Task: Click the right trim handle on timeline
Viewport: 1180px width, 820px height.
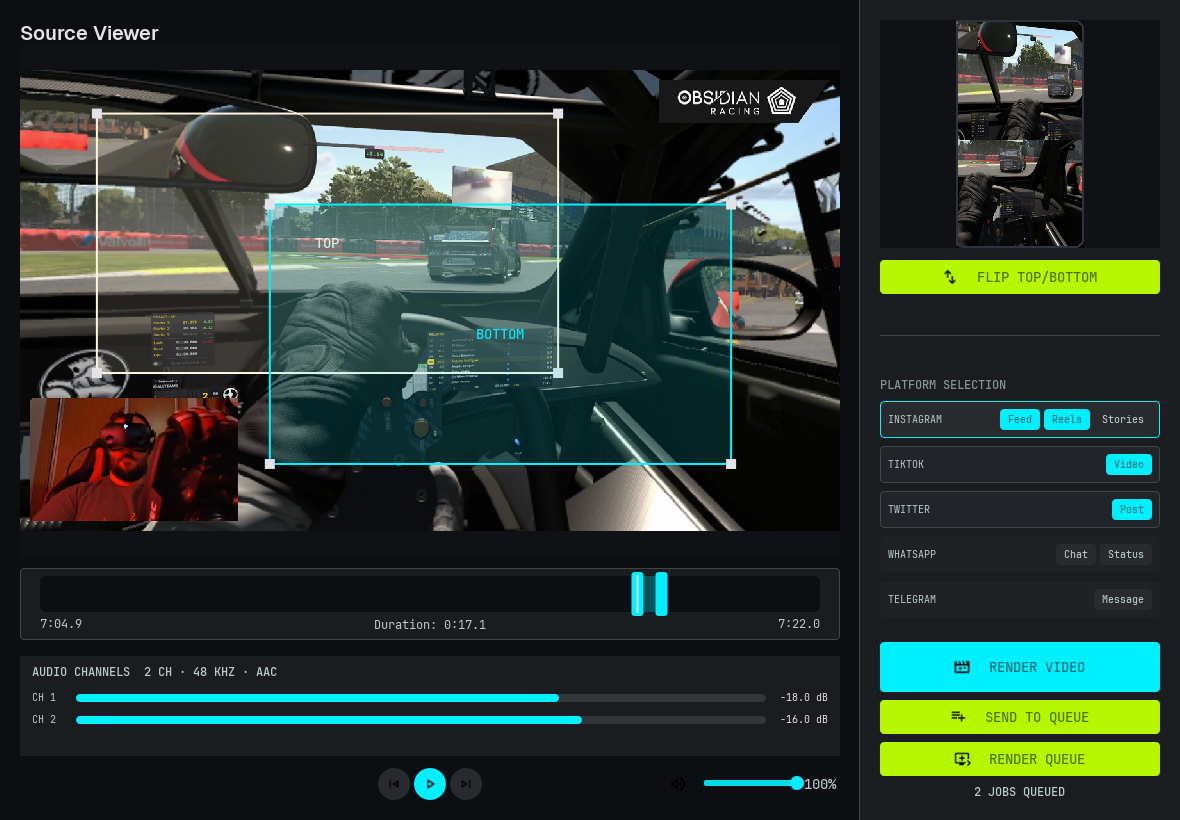Action: tap(661, 594)
